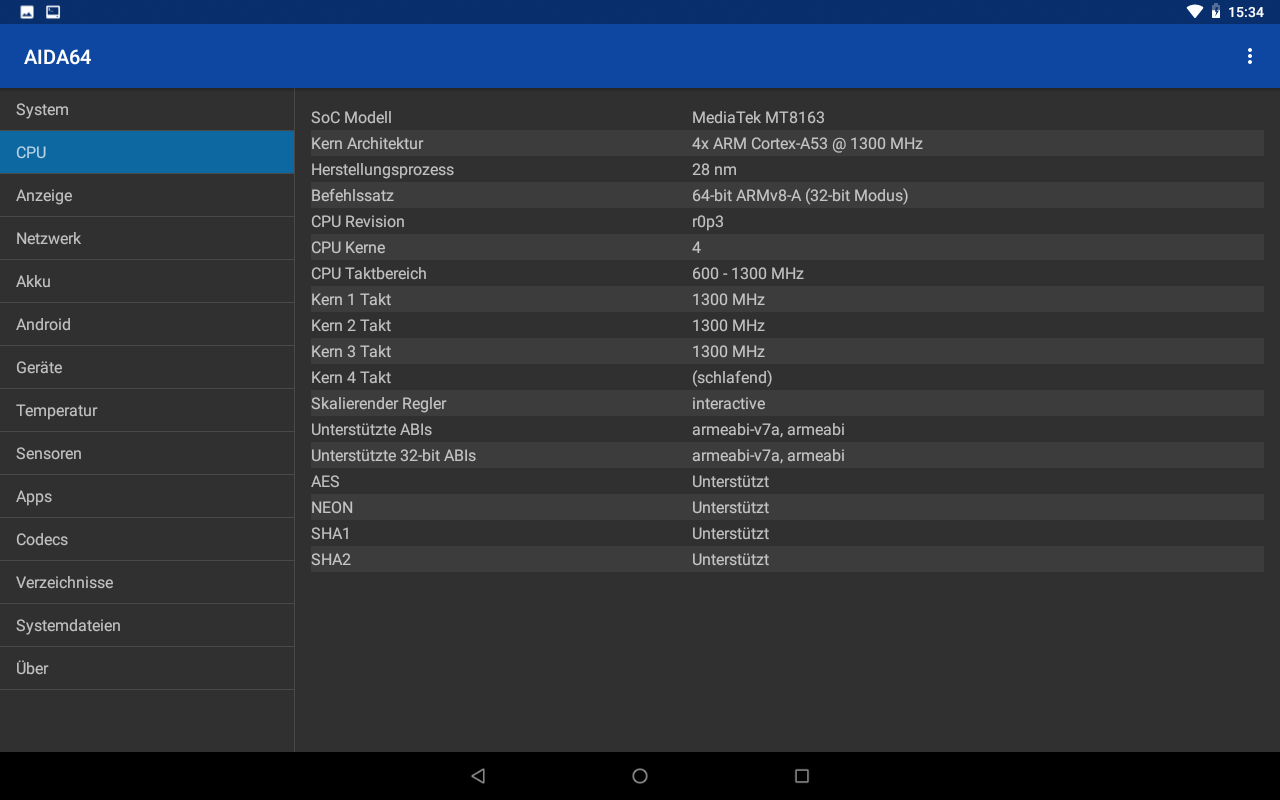Select the Kern 4 Takt label
Screen dimensions: 1280x800
click(x=351, y=378)
